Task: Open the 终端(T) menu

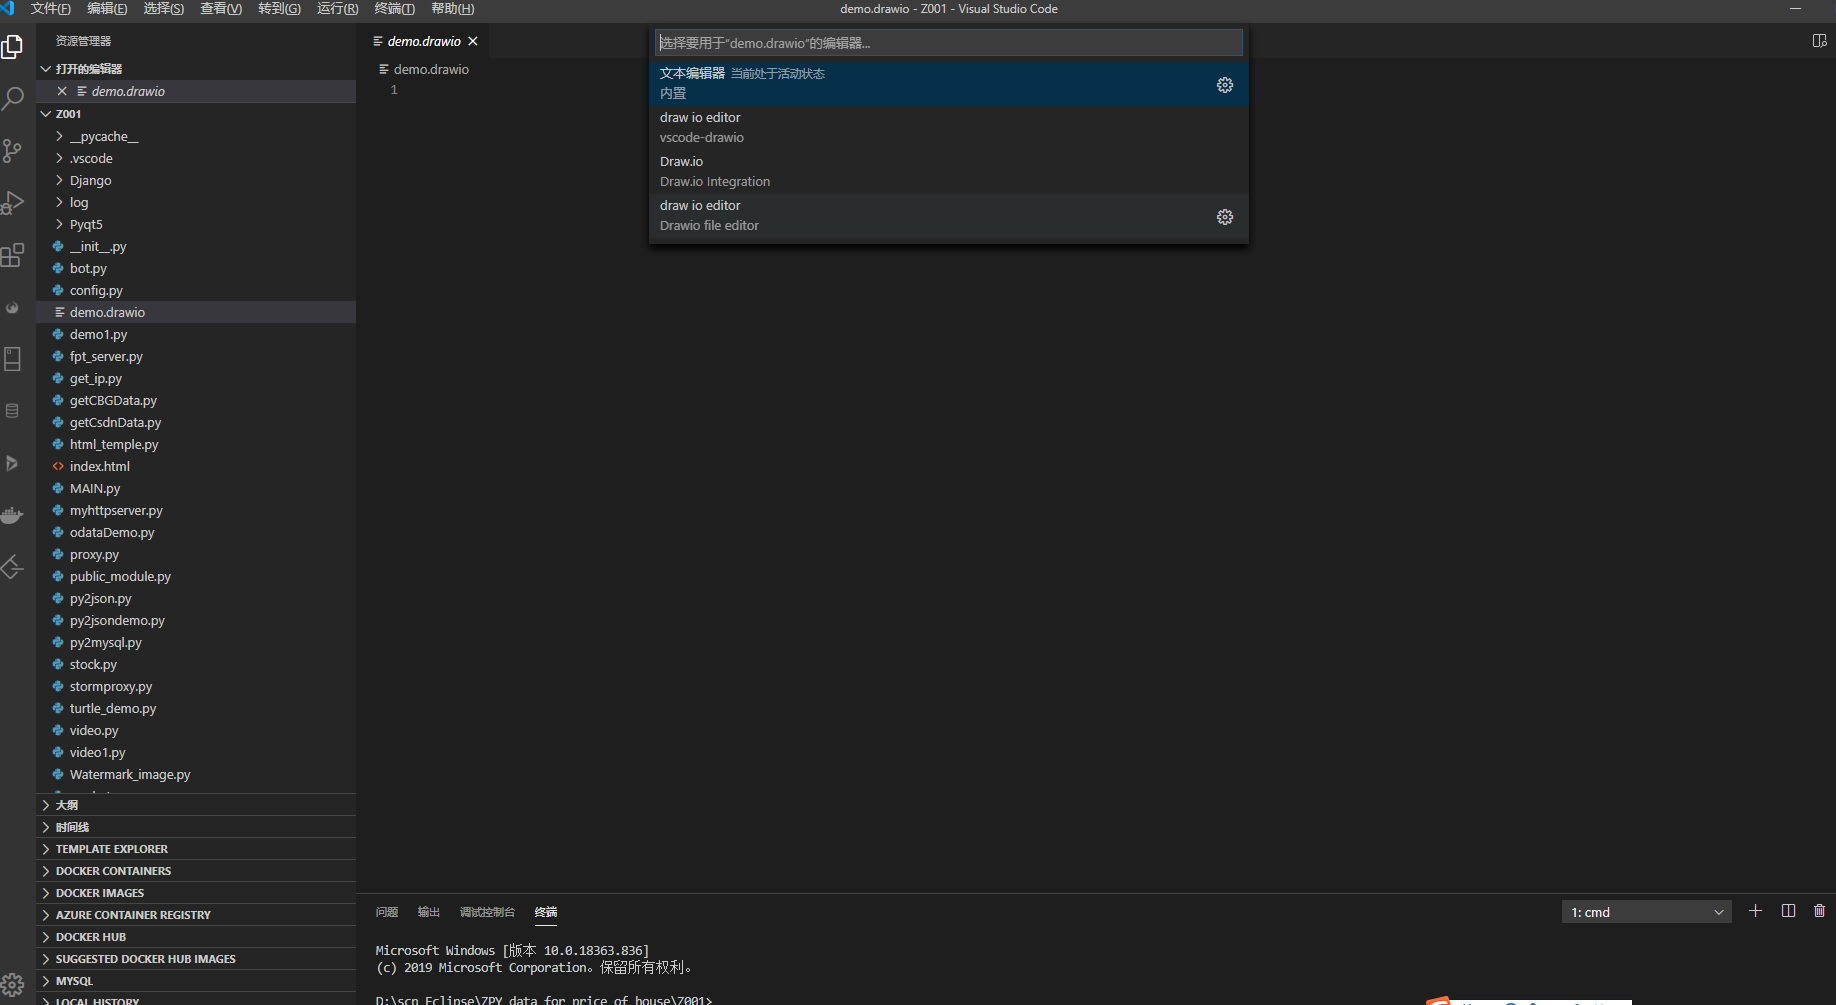Action: click(394, 9)
